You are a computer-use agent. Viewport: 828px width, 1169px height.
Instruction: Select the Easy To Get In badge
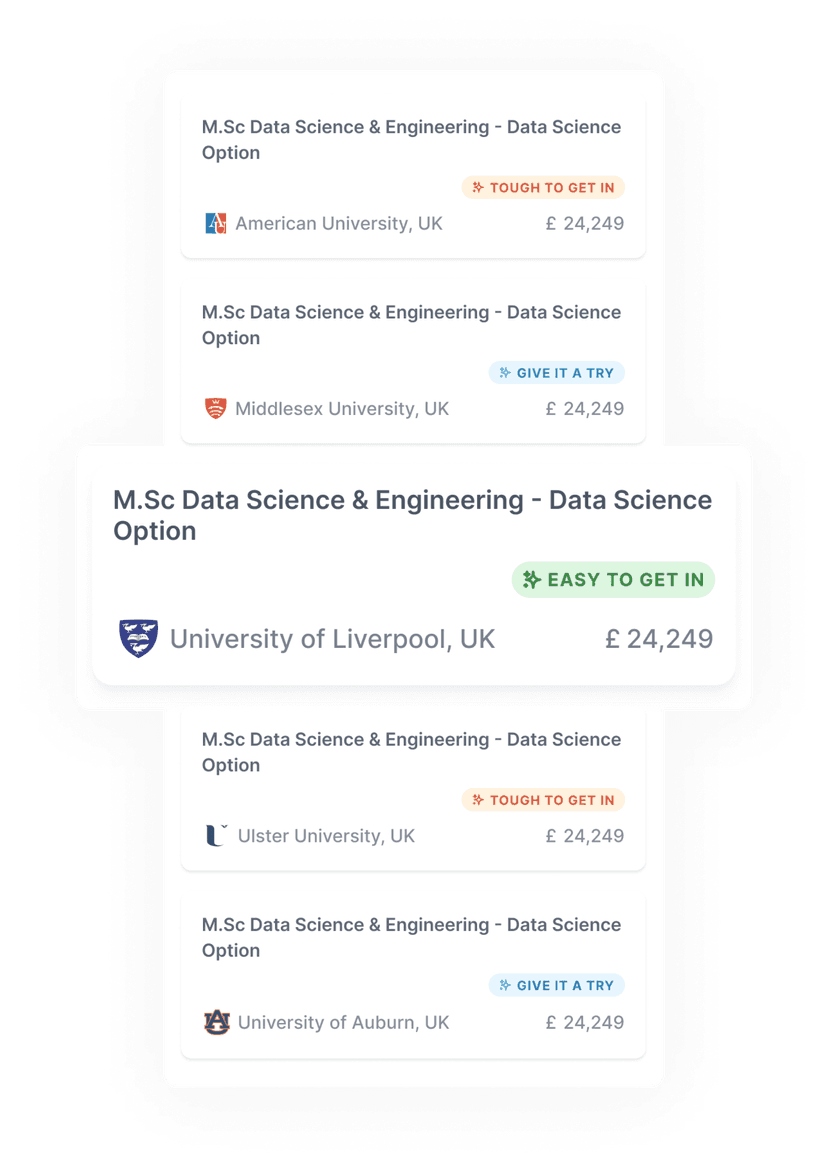(613, 579)
